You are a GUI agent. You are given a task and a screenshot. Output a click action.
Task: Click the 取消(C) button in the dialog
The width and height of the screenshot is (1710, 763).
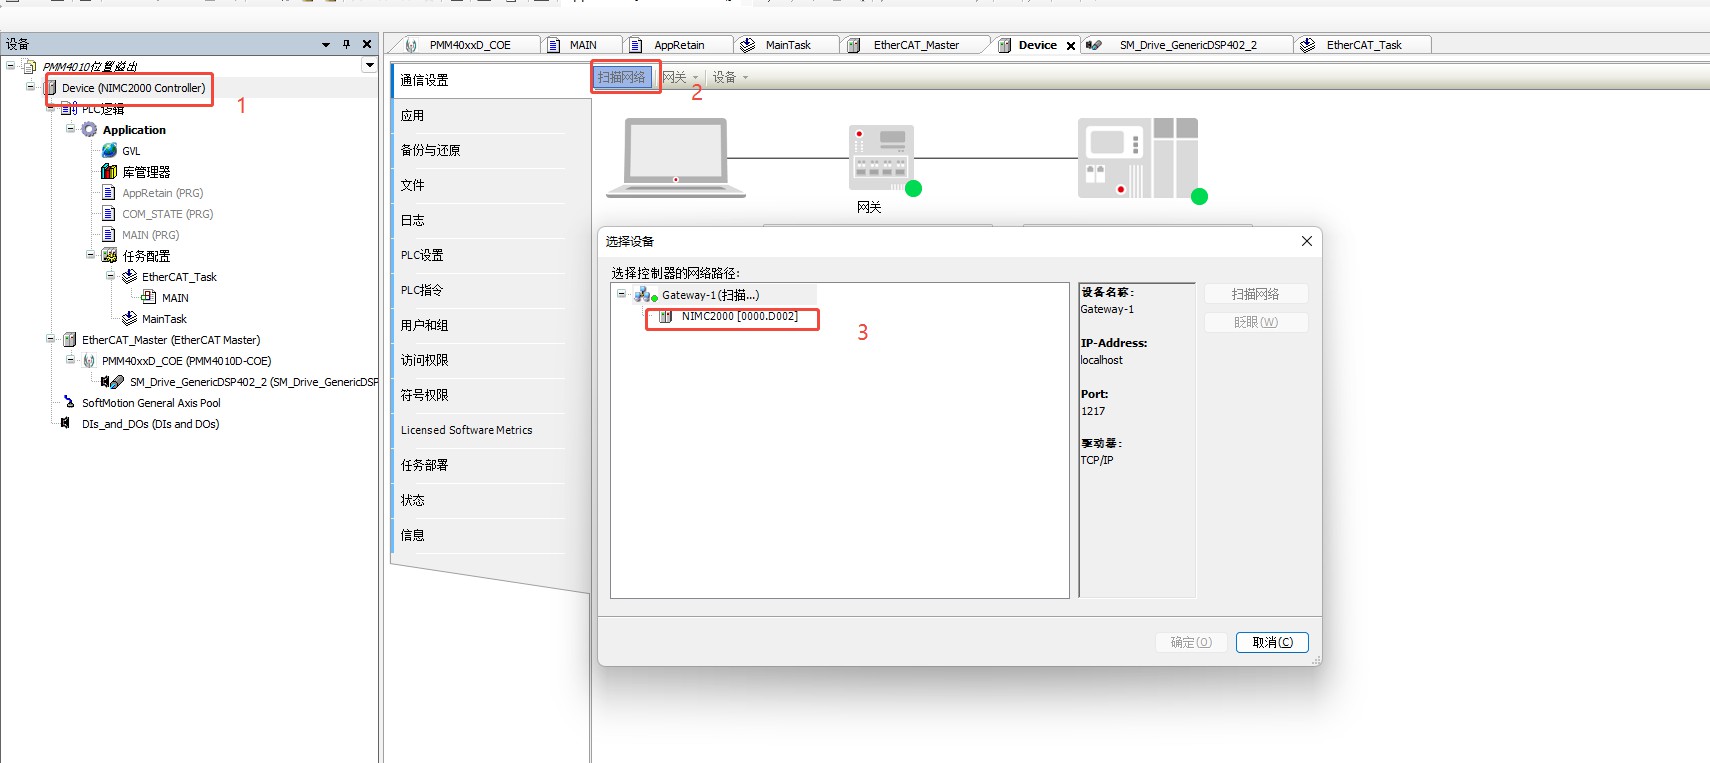point(1272,642)
